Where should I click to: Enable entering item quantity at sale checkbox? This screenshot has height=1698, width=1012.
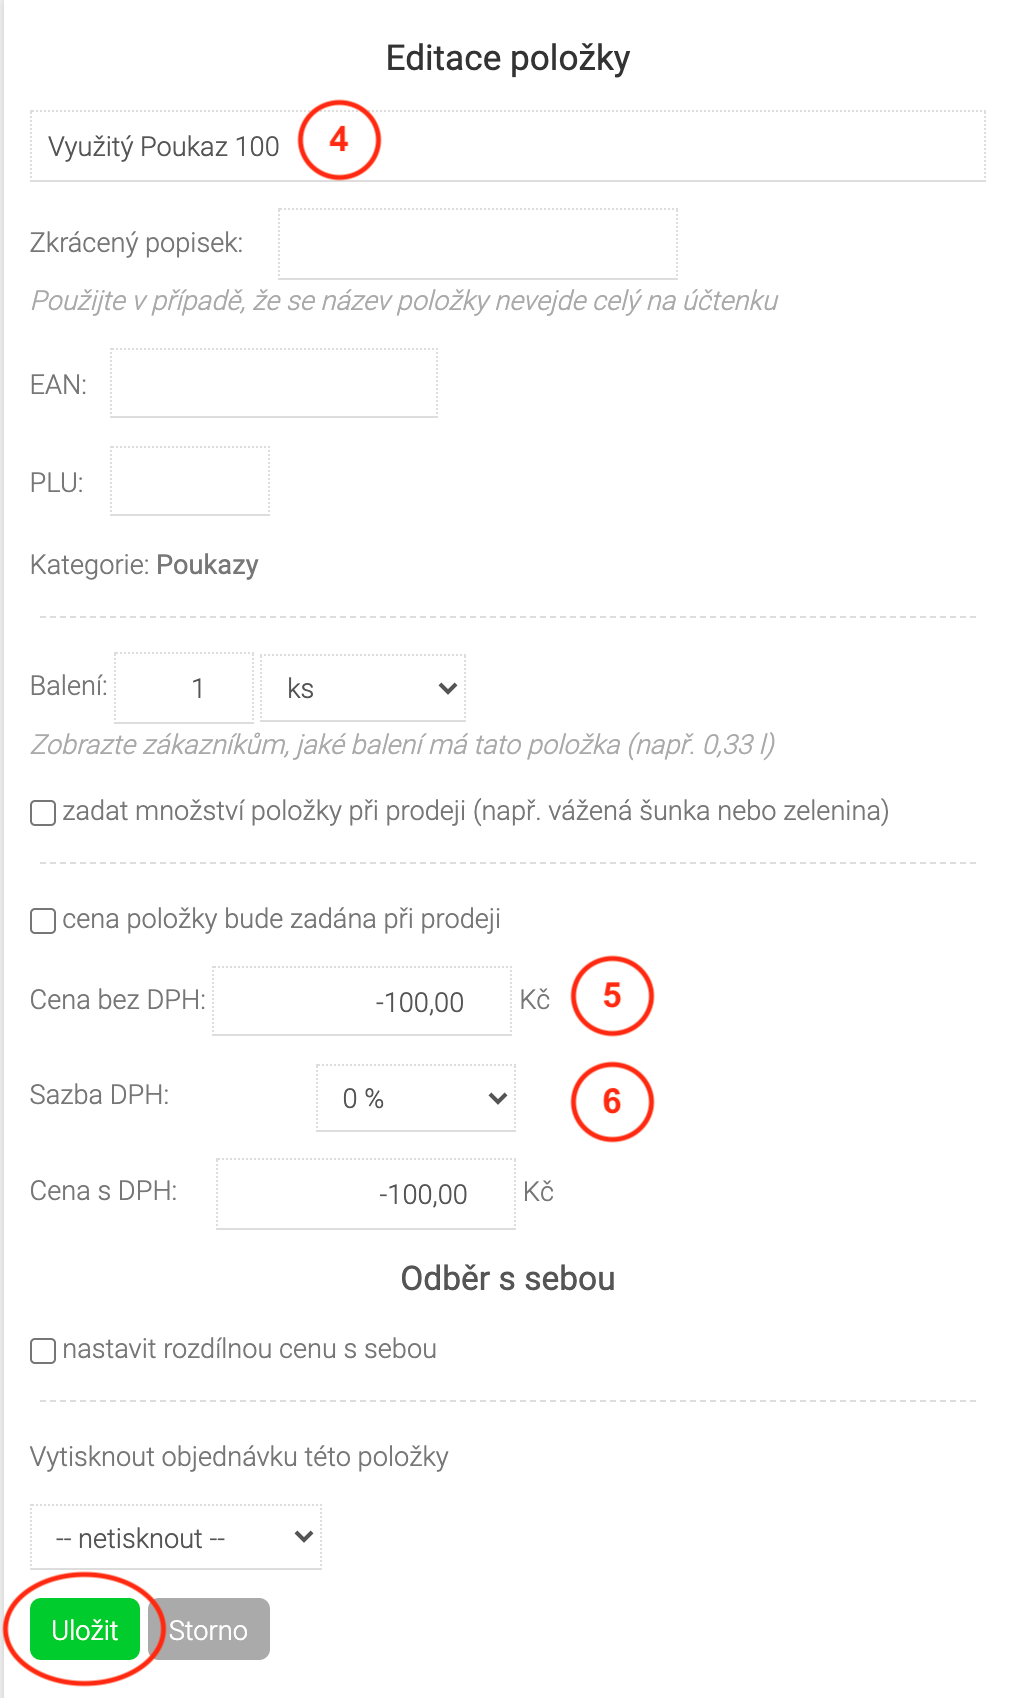[x=43, y=812]
